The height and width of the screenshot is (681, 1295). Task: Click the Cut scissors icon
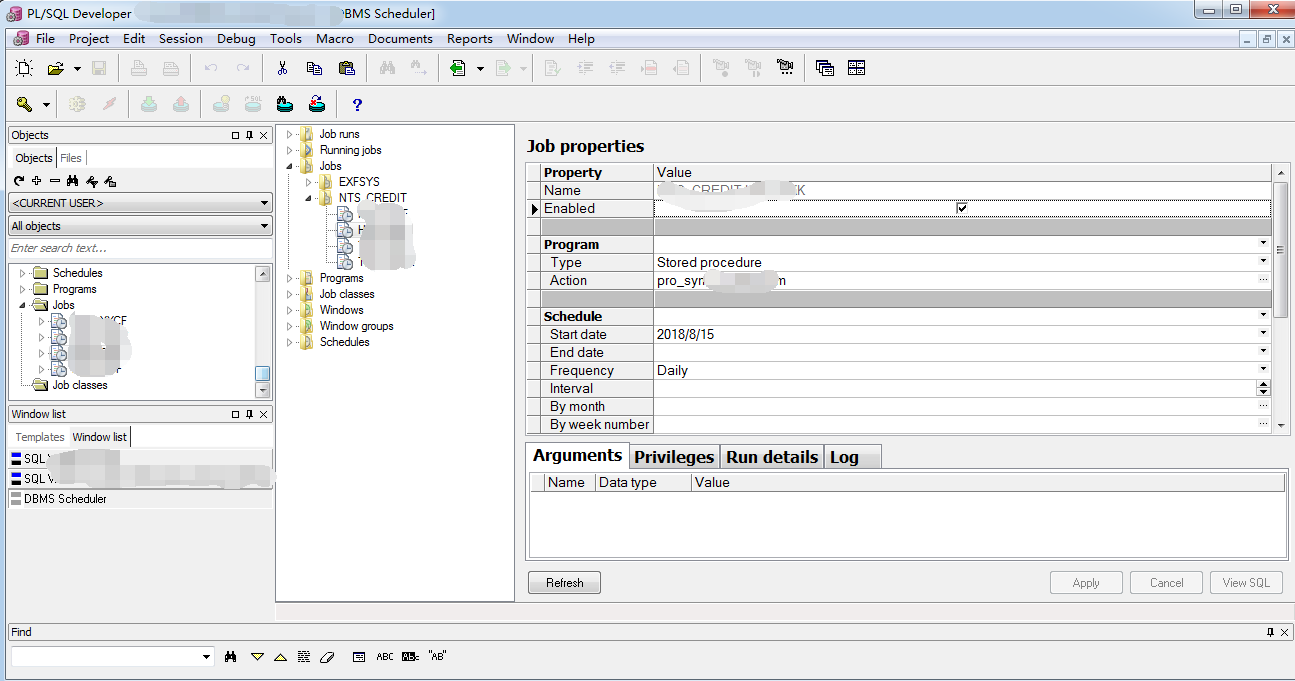[282, 68]
